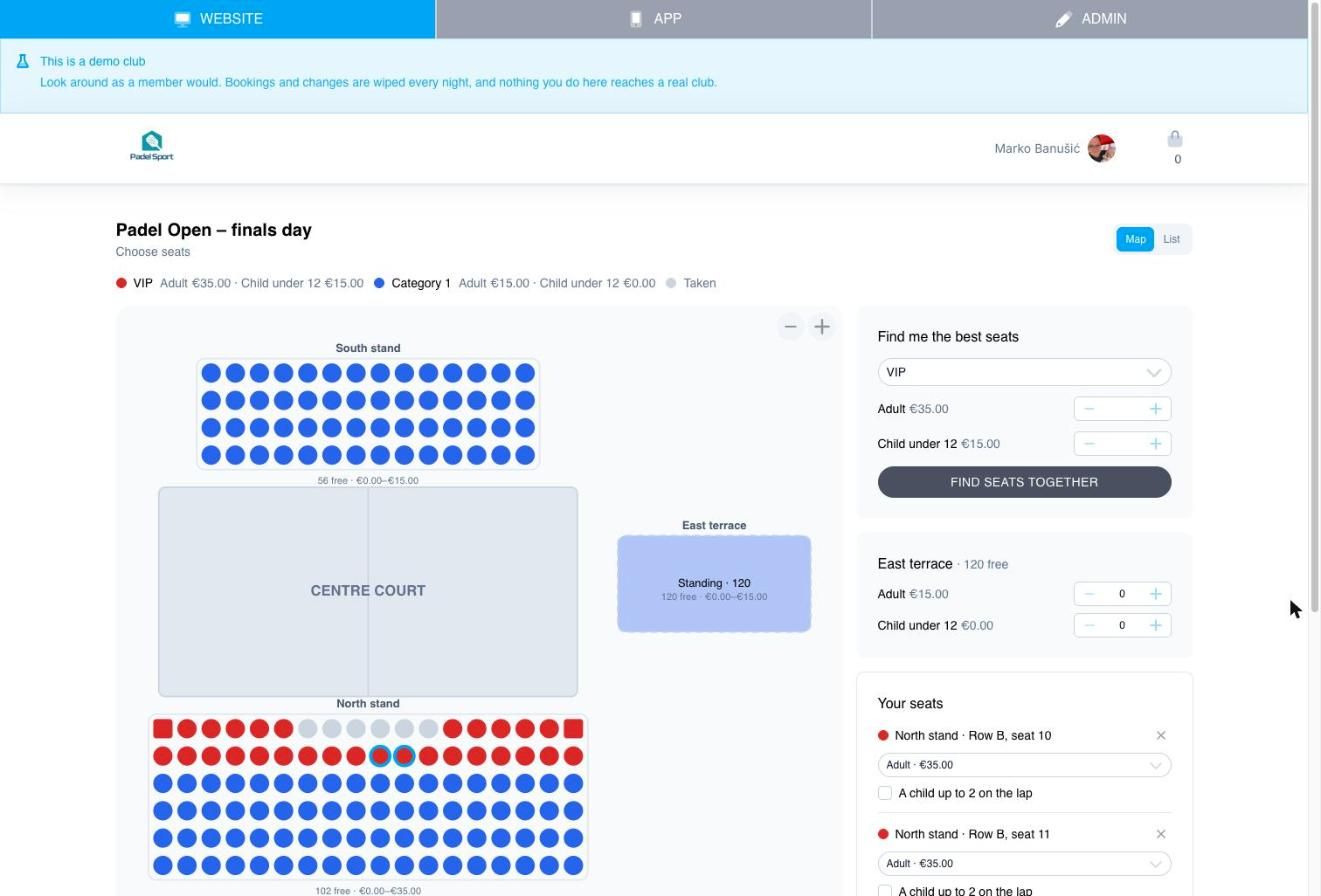Click 'Choose seats' subtitle
This screenshot has width=1321, height=896.
point(153,252)
